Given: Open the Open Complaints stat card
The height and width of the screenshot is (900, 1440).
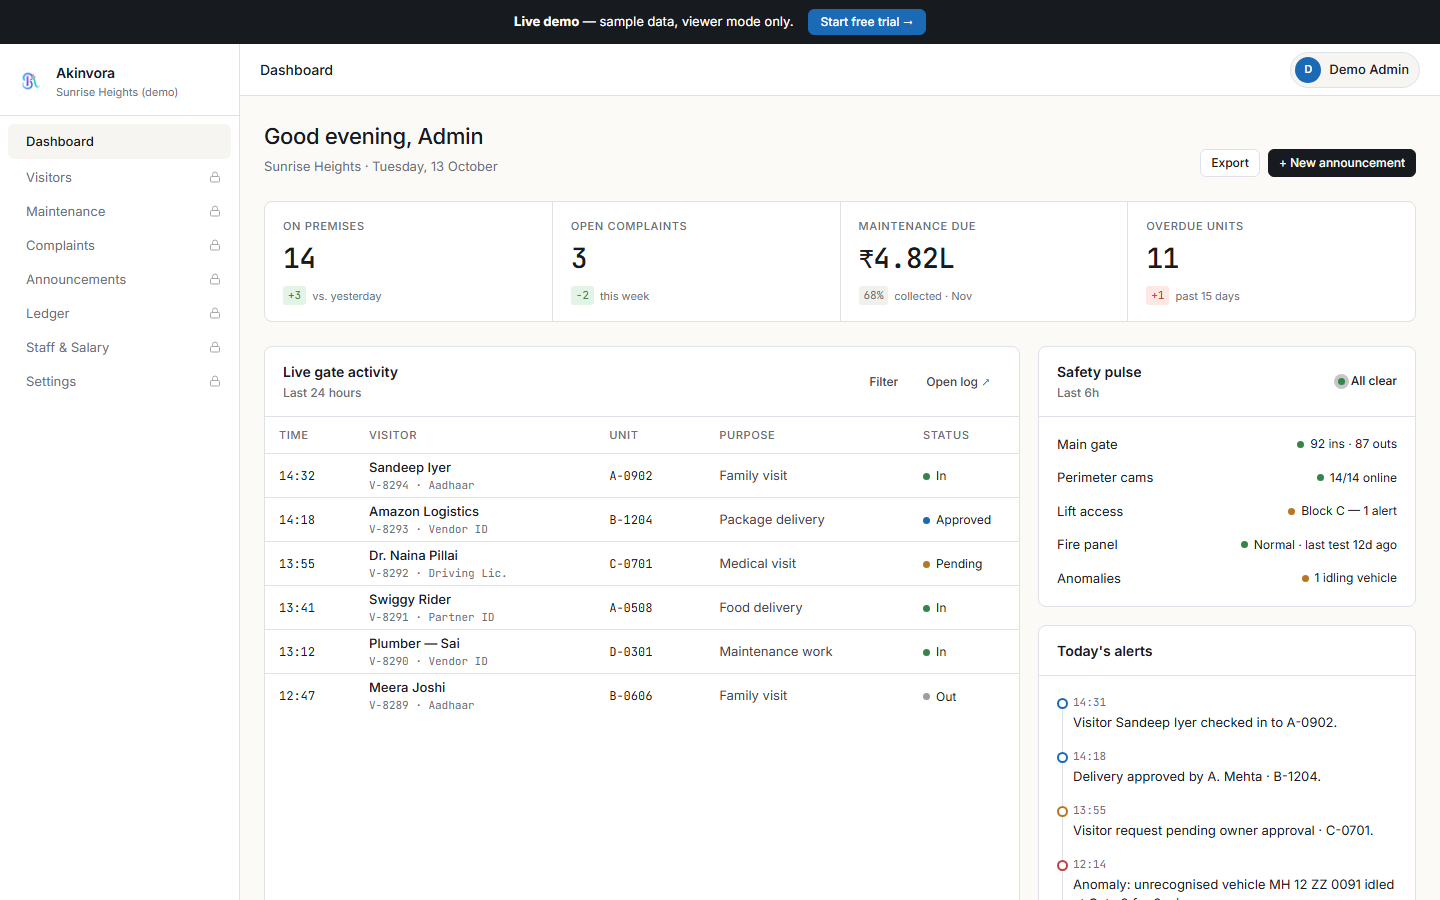Looking at the screenshot, I should coord(696,262).
